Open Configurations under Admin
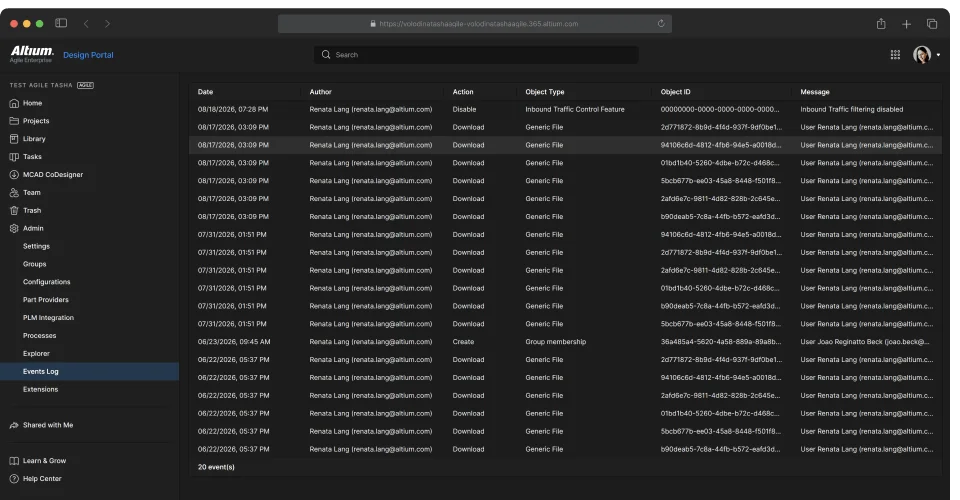960x500 pixels. pos(47,282)
